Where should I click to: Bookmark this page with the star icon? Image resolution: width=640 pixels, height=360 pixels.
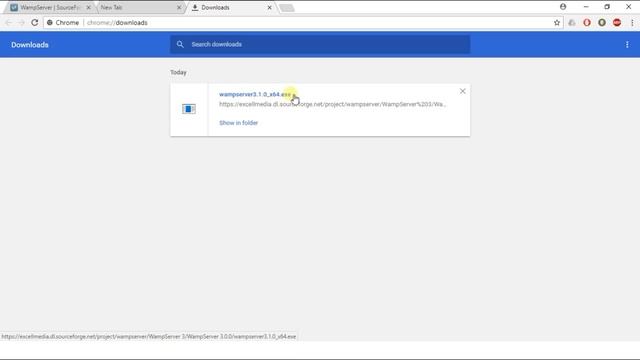click(x=557, y=23)
